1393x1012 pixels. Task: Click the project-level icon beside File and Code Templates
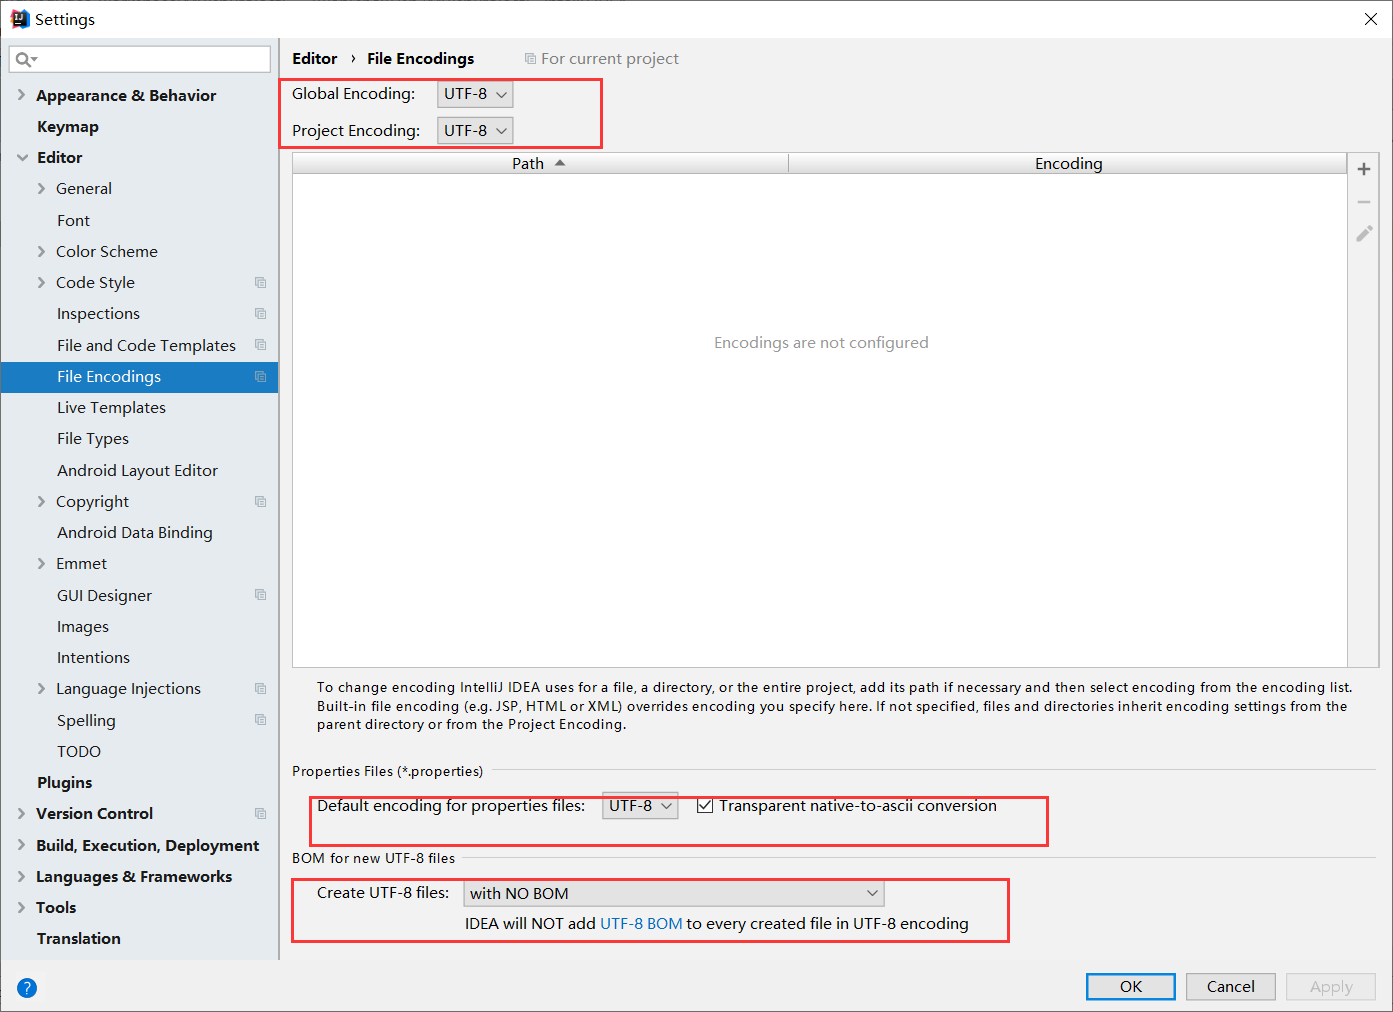click(261, 345)
